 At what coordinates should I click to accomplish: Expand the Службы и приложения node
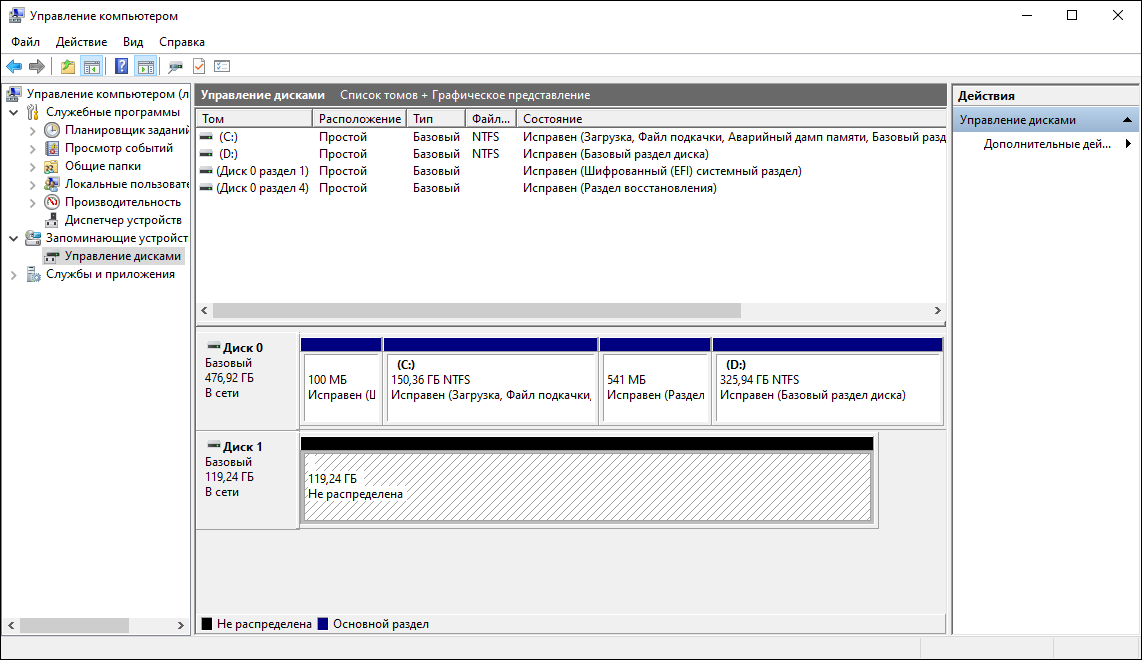pos(14,275)
